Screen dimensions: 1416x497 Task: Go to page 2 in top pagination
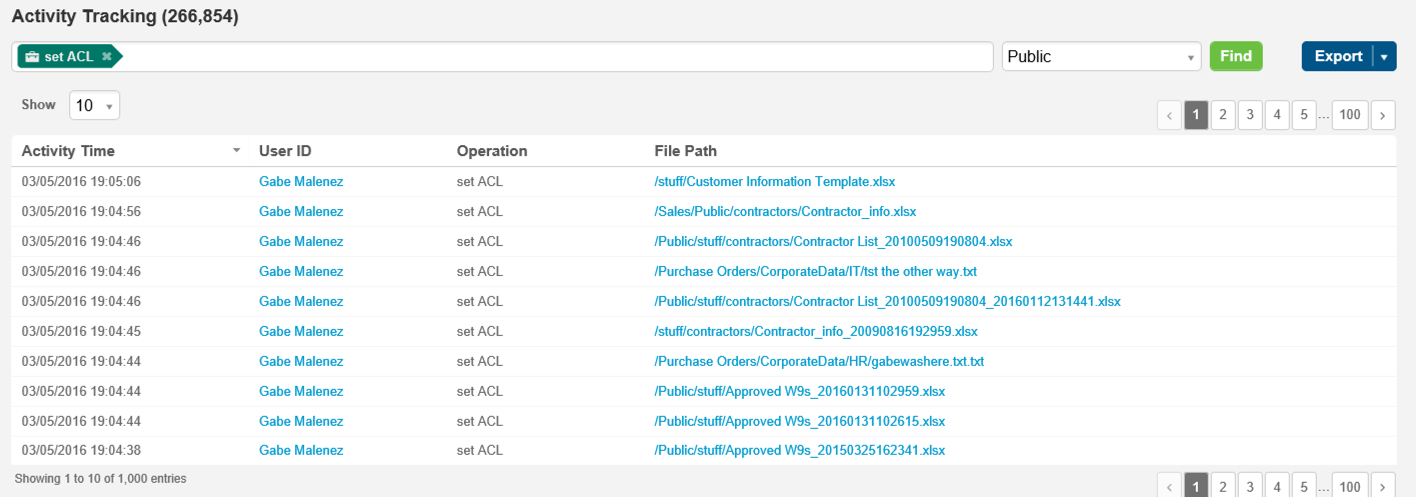click(x=1222, y=115)
